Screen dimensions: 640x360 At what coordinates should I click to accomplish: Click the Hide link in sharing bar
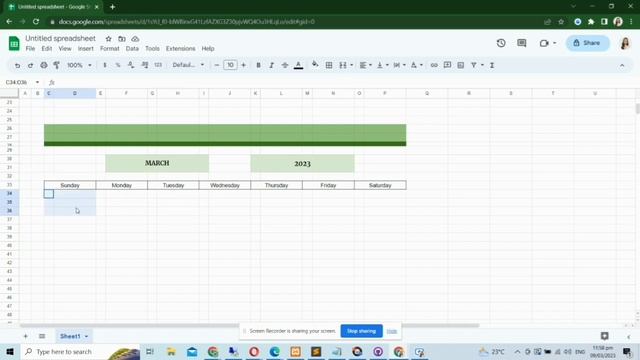392,331
